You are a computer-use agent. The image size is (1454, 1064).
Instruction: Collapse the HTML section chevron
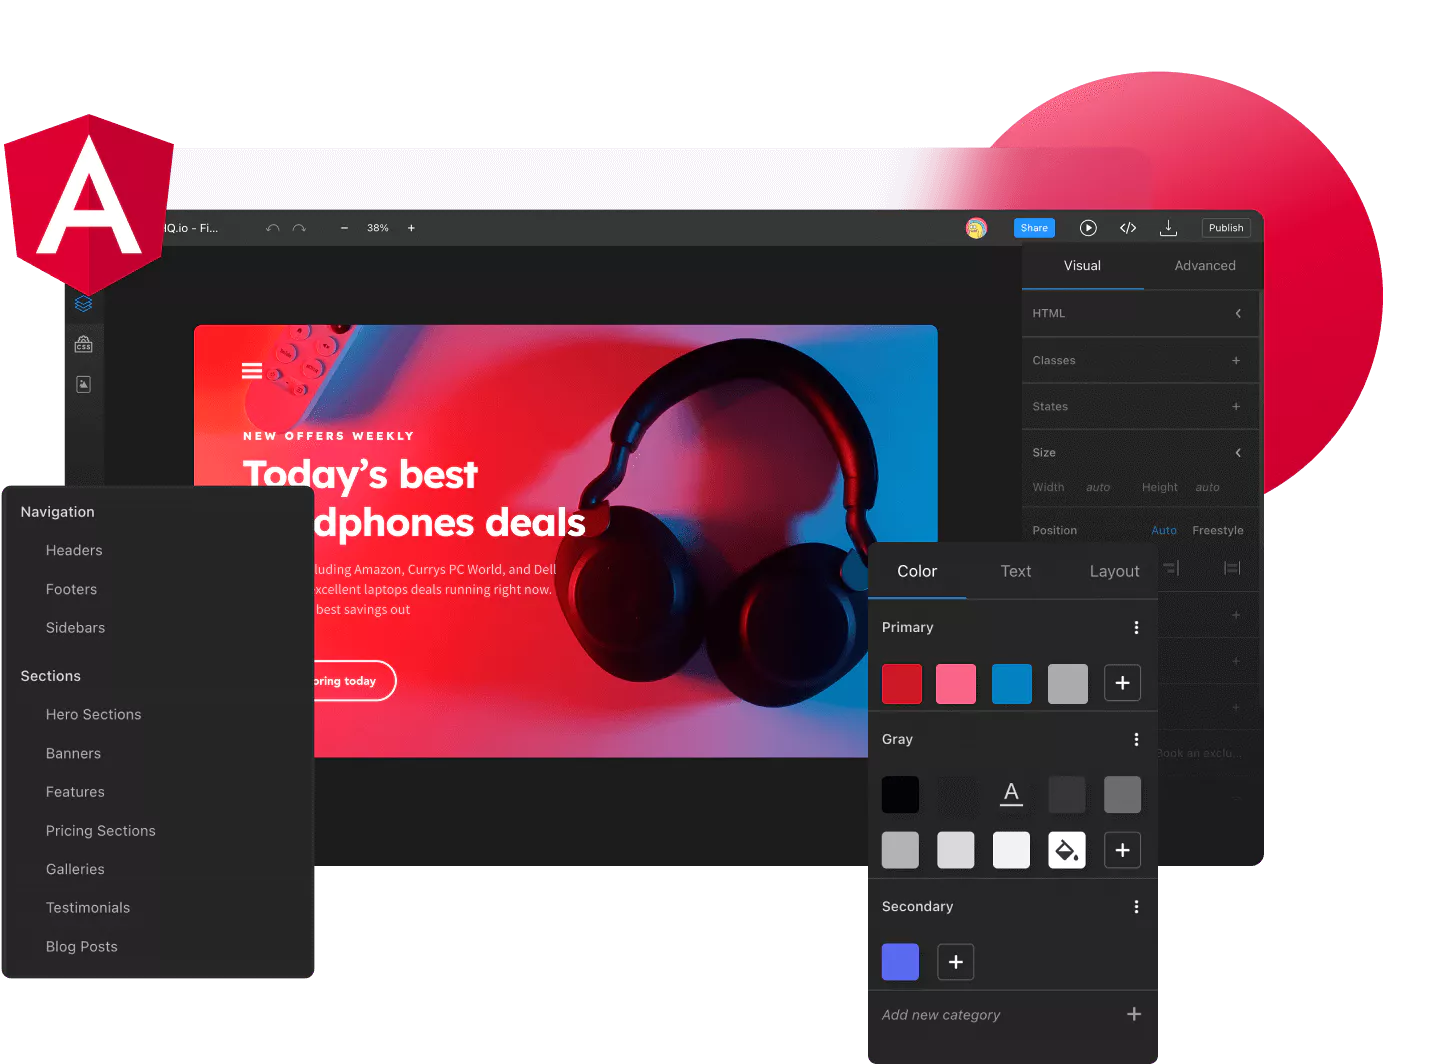1237,313
